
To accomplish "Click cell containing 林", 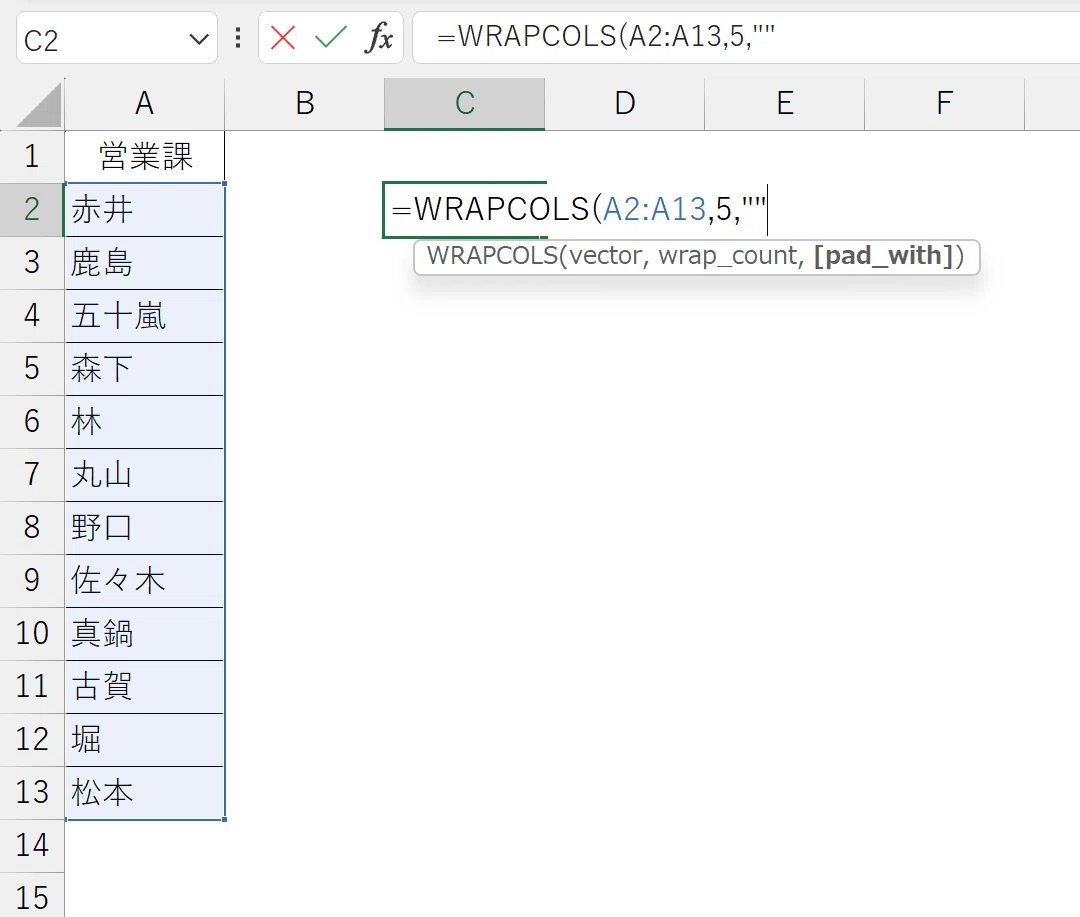I will pos(145,422).
